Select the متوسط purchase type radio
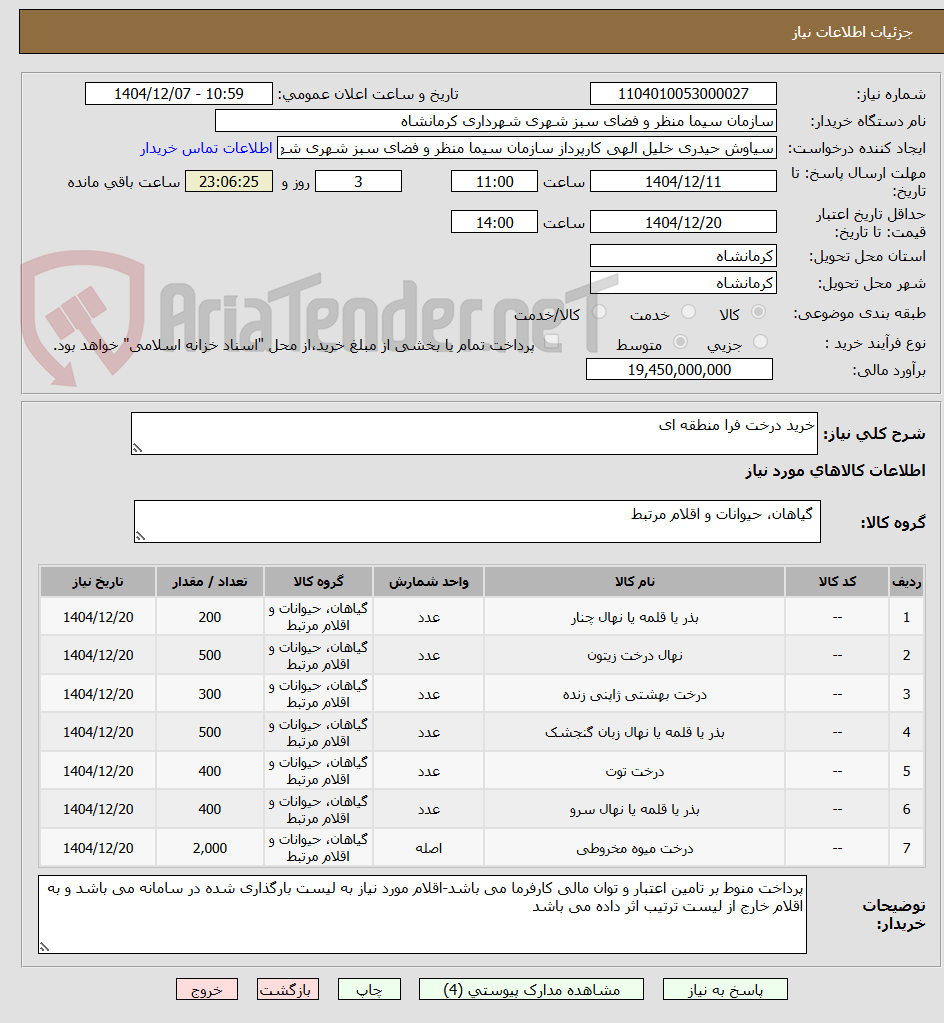 point(680,342)
